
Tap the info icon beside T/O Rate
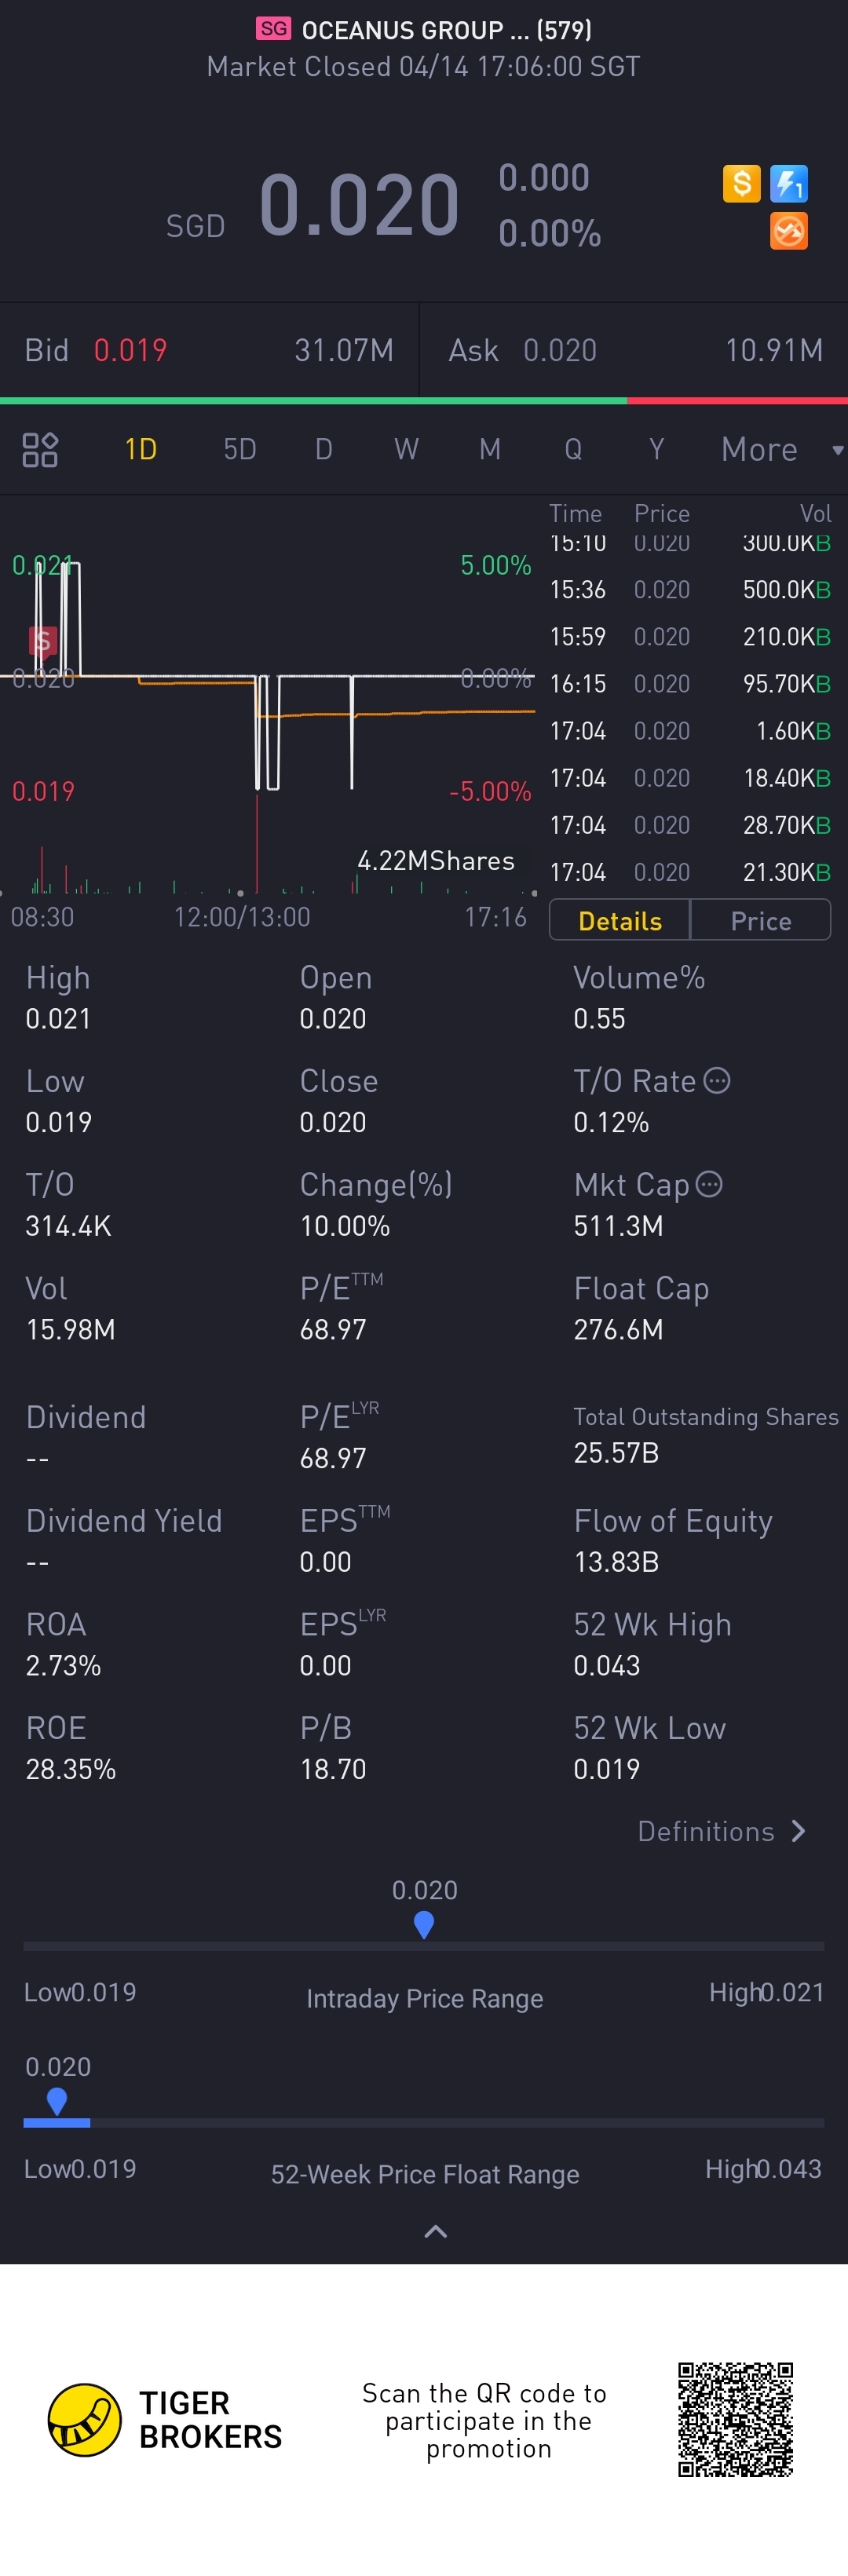click(x=717, y=1081)
